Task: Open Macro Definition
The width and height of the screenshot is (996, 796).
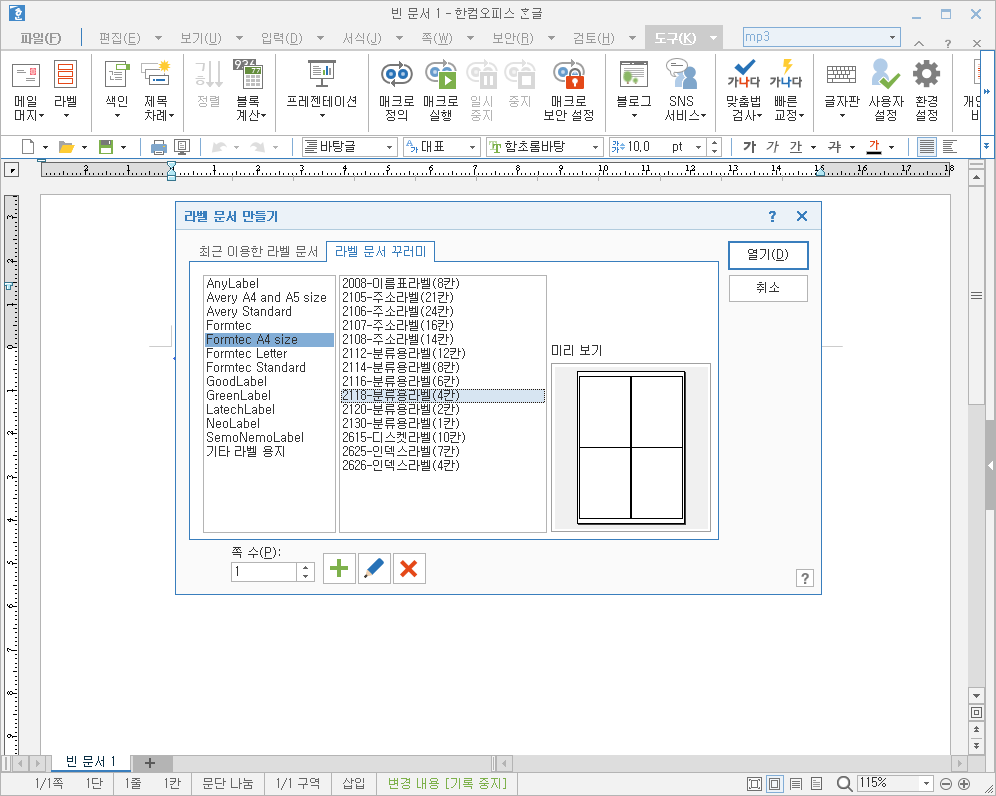Action: tap(396, 91)
